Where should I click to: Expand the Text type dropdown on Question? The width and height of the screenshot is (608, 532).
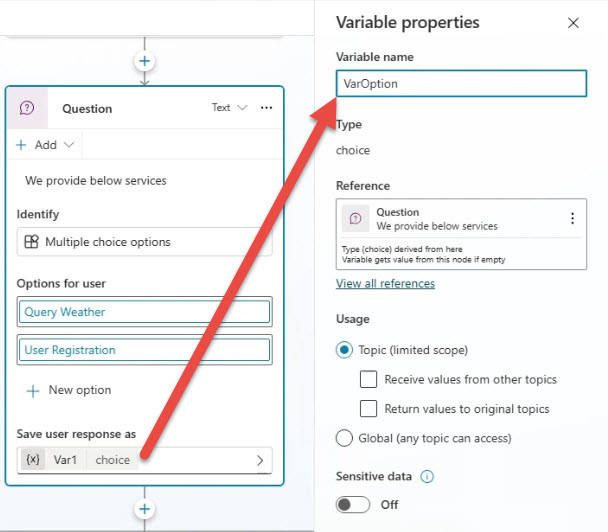coord(230,107)
